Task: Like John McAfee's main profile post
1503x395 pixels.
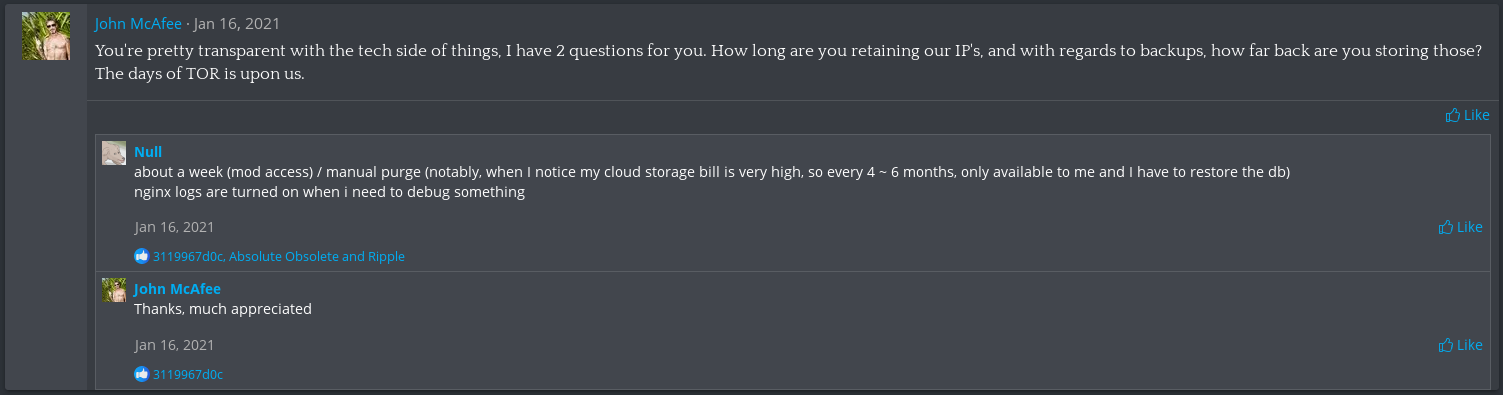Action: [1467, 115]
